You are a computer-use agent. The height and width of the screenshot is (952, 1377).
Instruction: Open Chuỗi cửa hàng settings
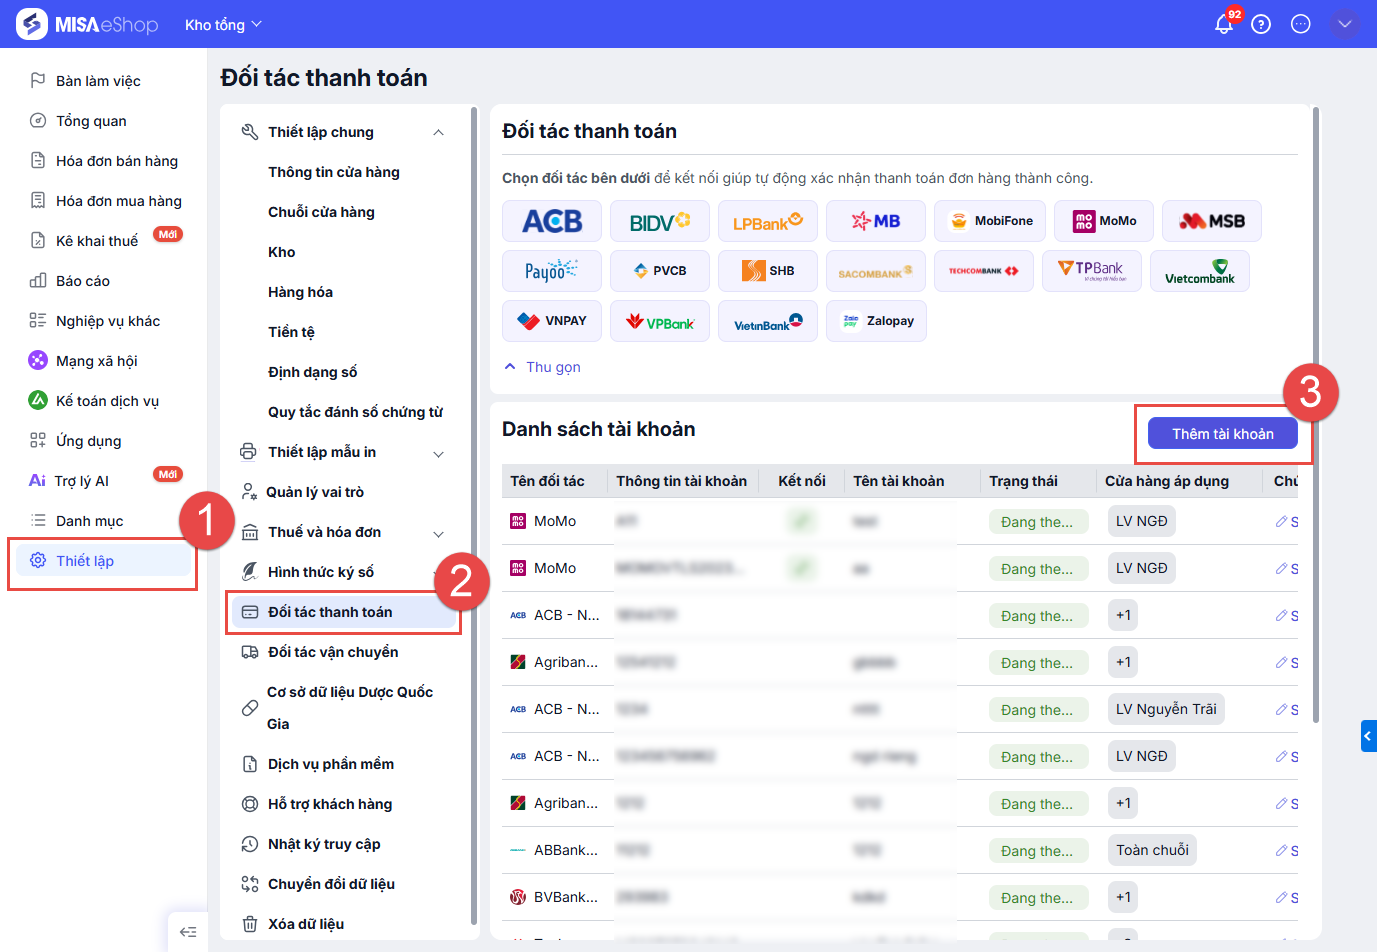[x=321, y=212]
